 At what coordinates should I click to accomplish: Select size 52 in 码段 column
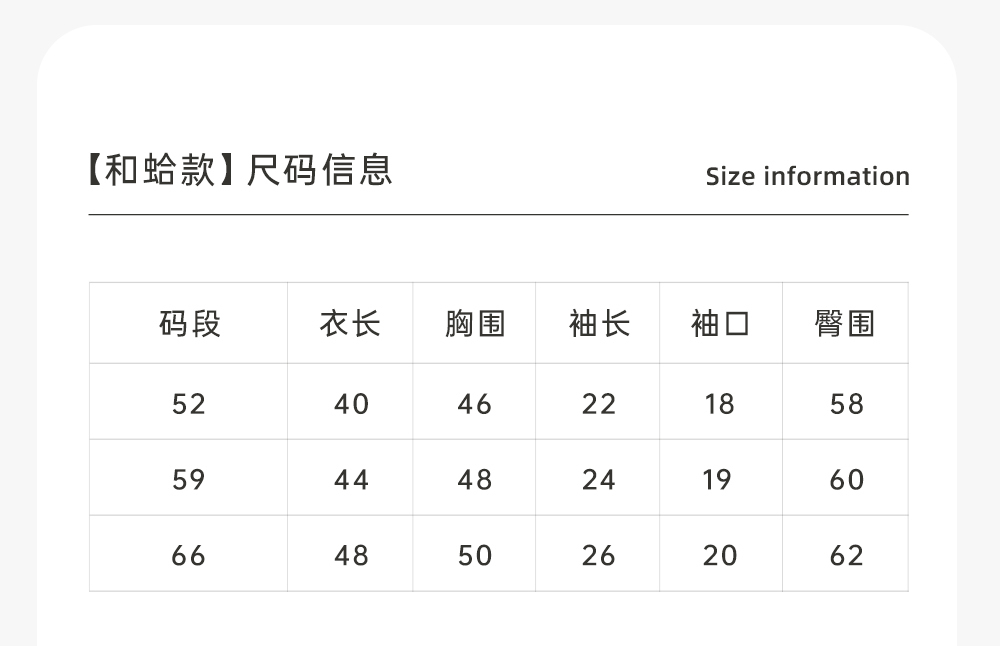tap(189, 404)
